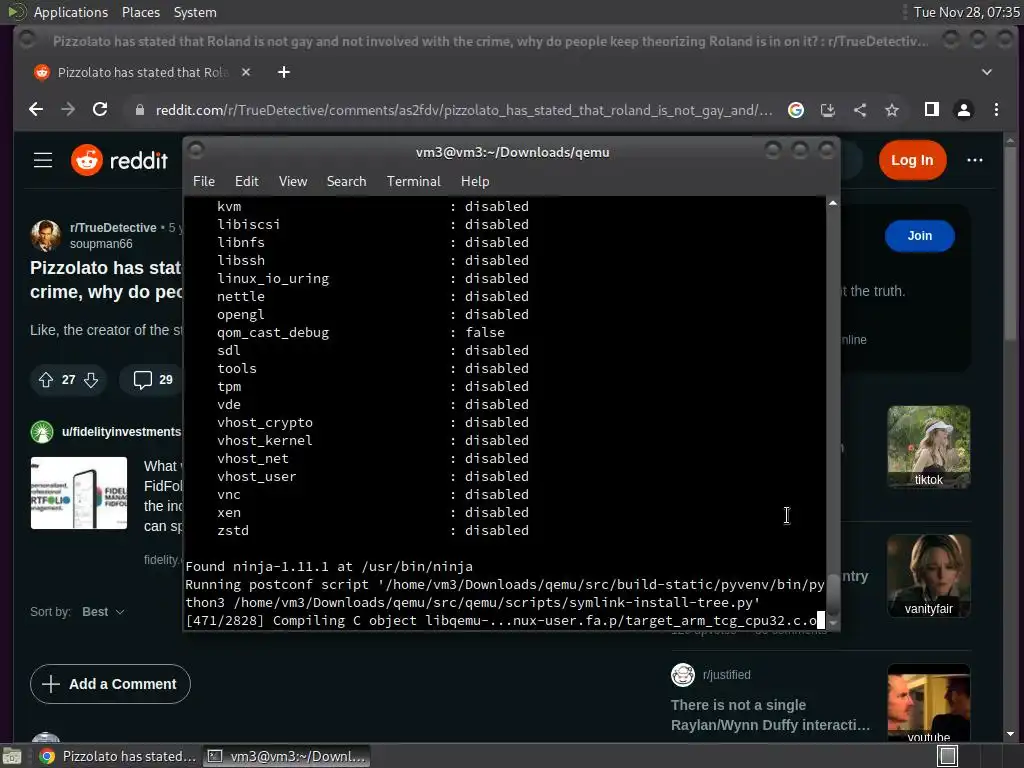Expand the Chrome tab search chevron

tap(987, 72)
